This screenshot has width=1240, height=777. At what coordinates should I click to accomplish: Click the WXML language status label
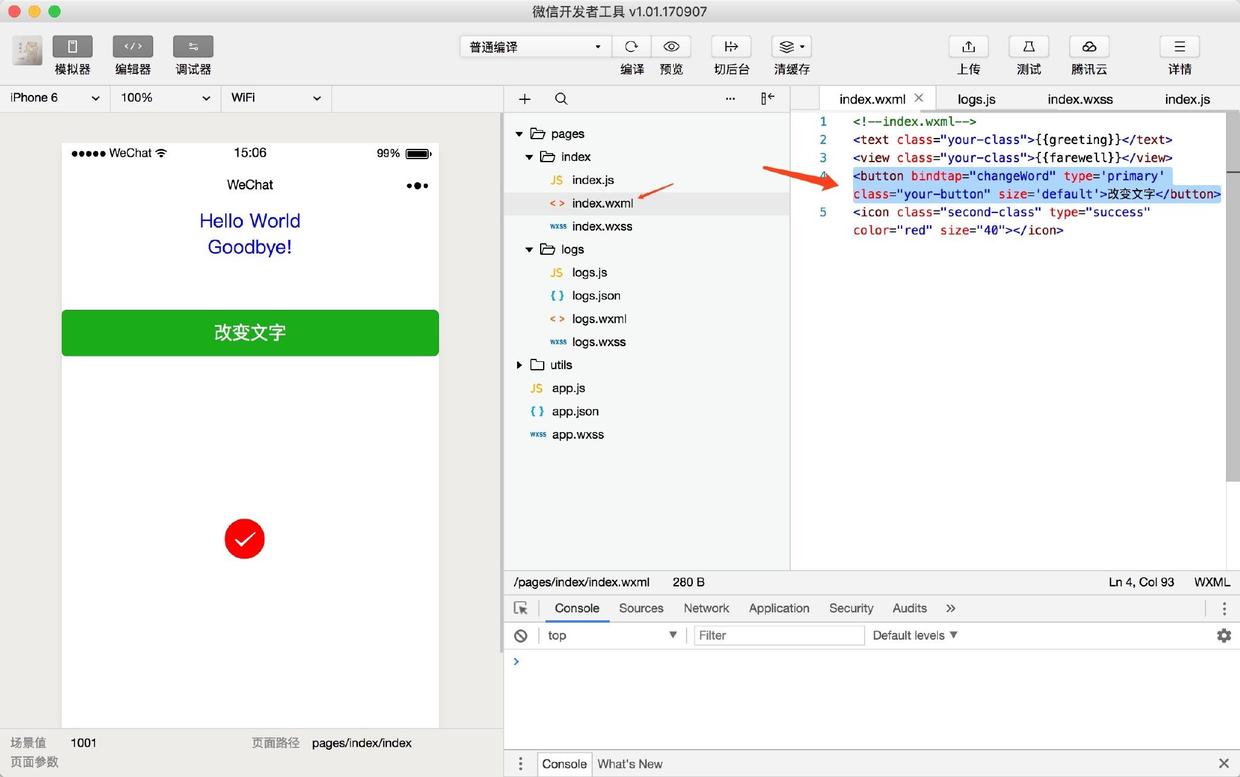click(x=1212, y=582)
